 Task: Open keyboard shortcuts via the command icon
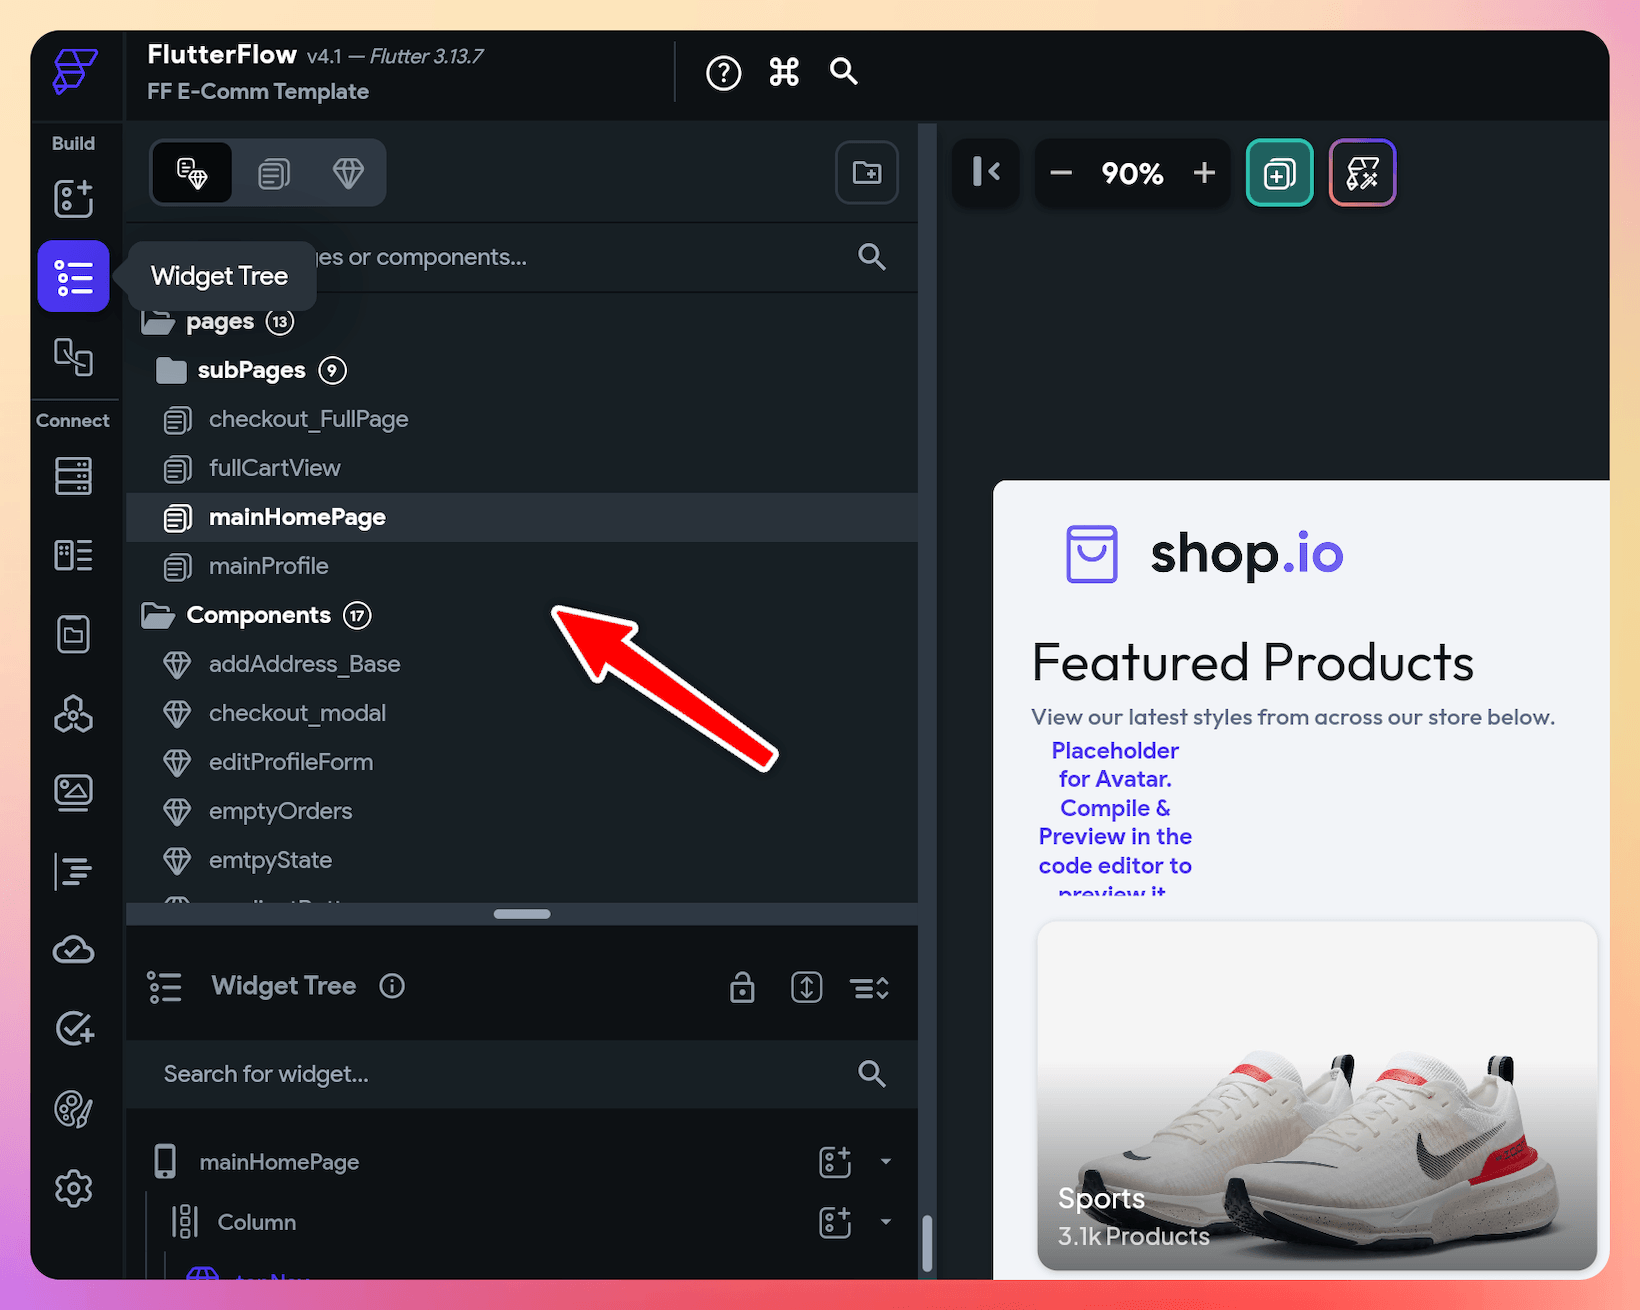[784, 72]
